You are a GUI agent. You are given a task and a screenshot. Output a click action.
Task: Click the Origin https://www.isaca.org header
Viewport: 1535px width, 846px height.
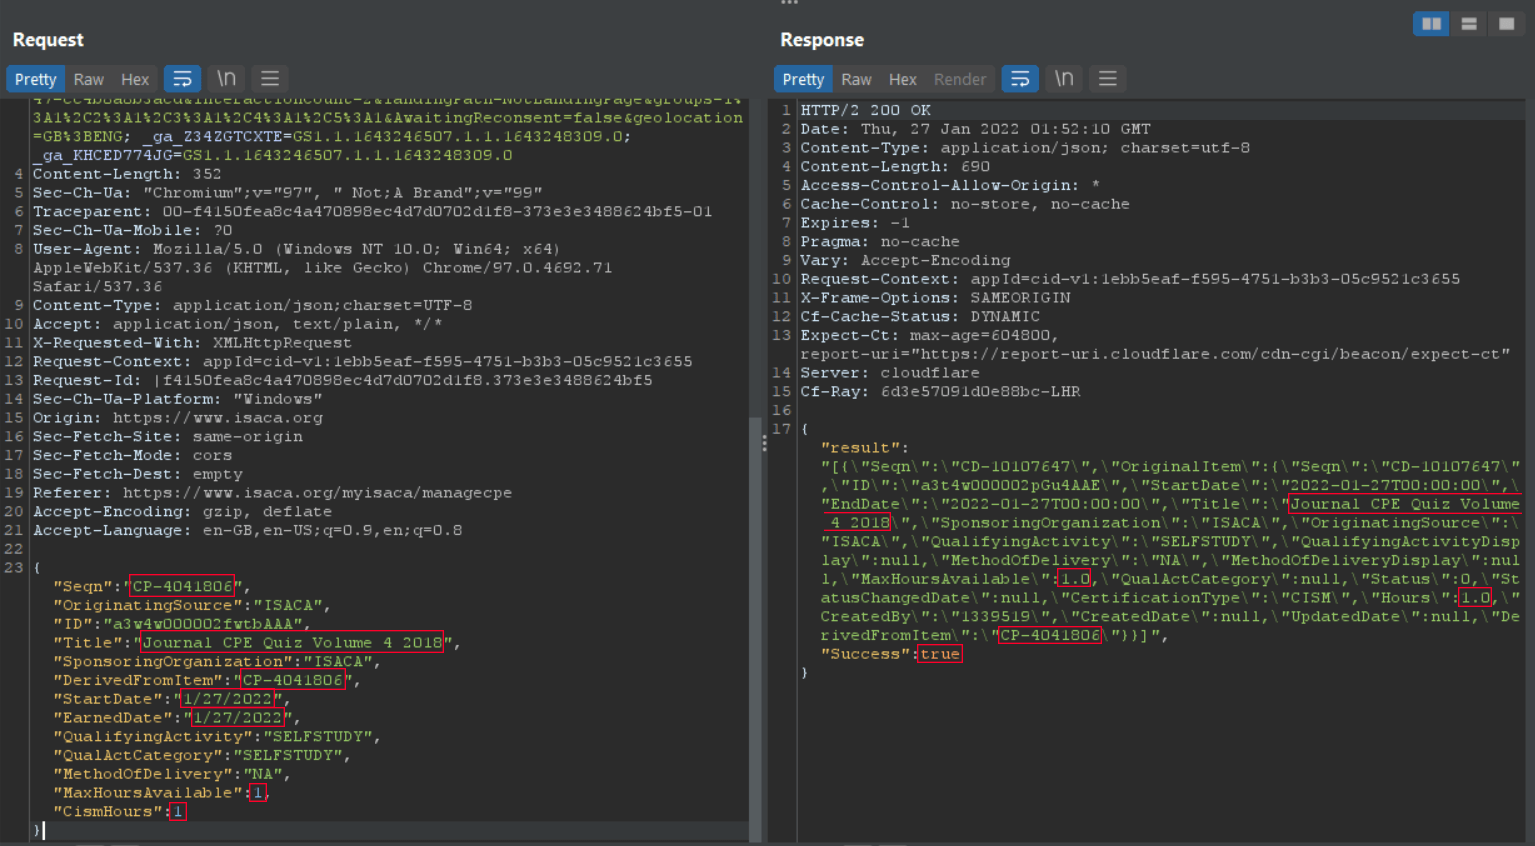click(178, 418)
